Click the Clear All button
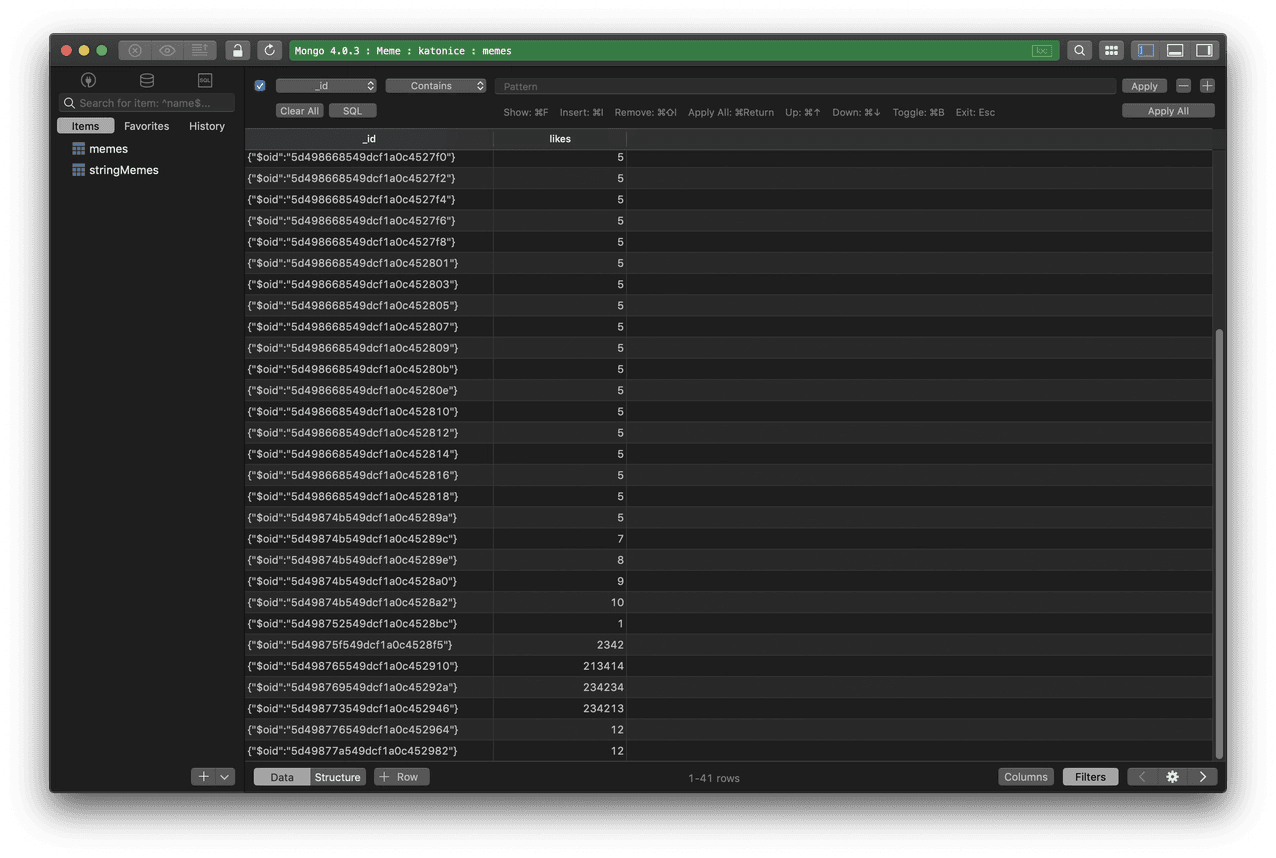 click(x=299, y=111)
